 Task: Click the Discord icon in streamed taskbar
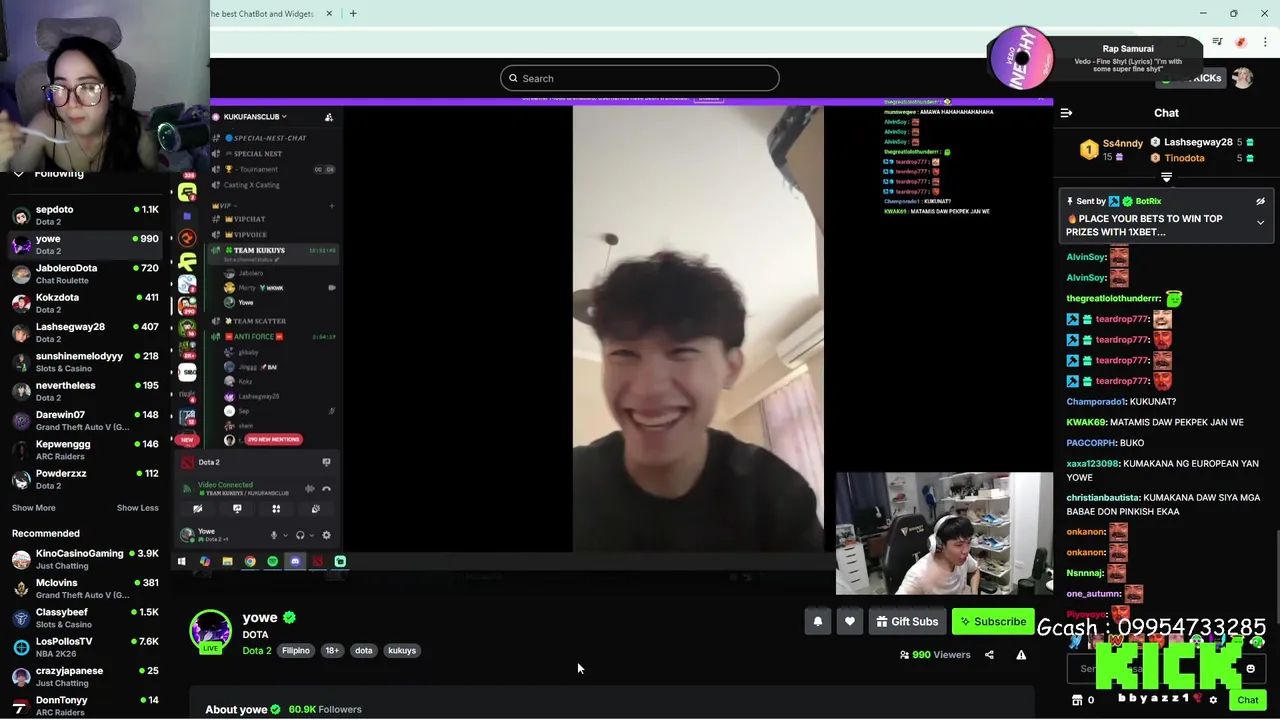295,562
